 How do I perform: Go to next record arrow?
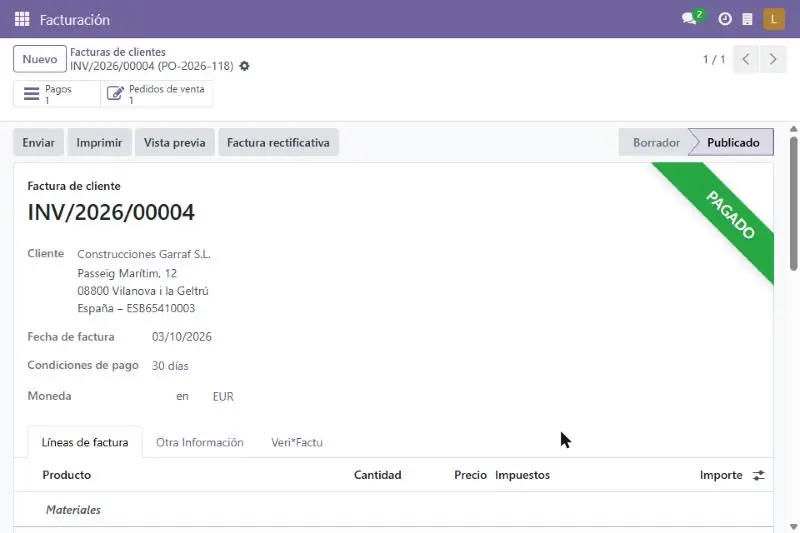pyautogui.click(x=772, y=59)
